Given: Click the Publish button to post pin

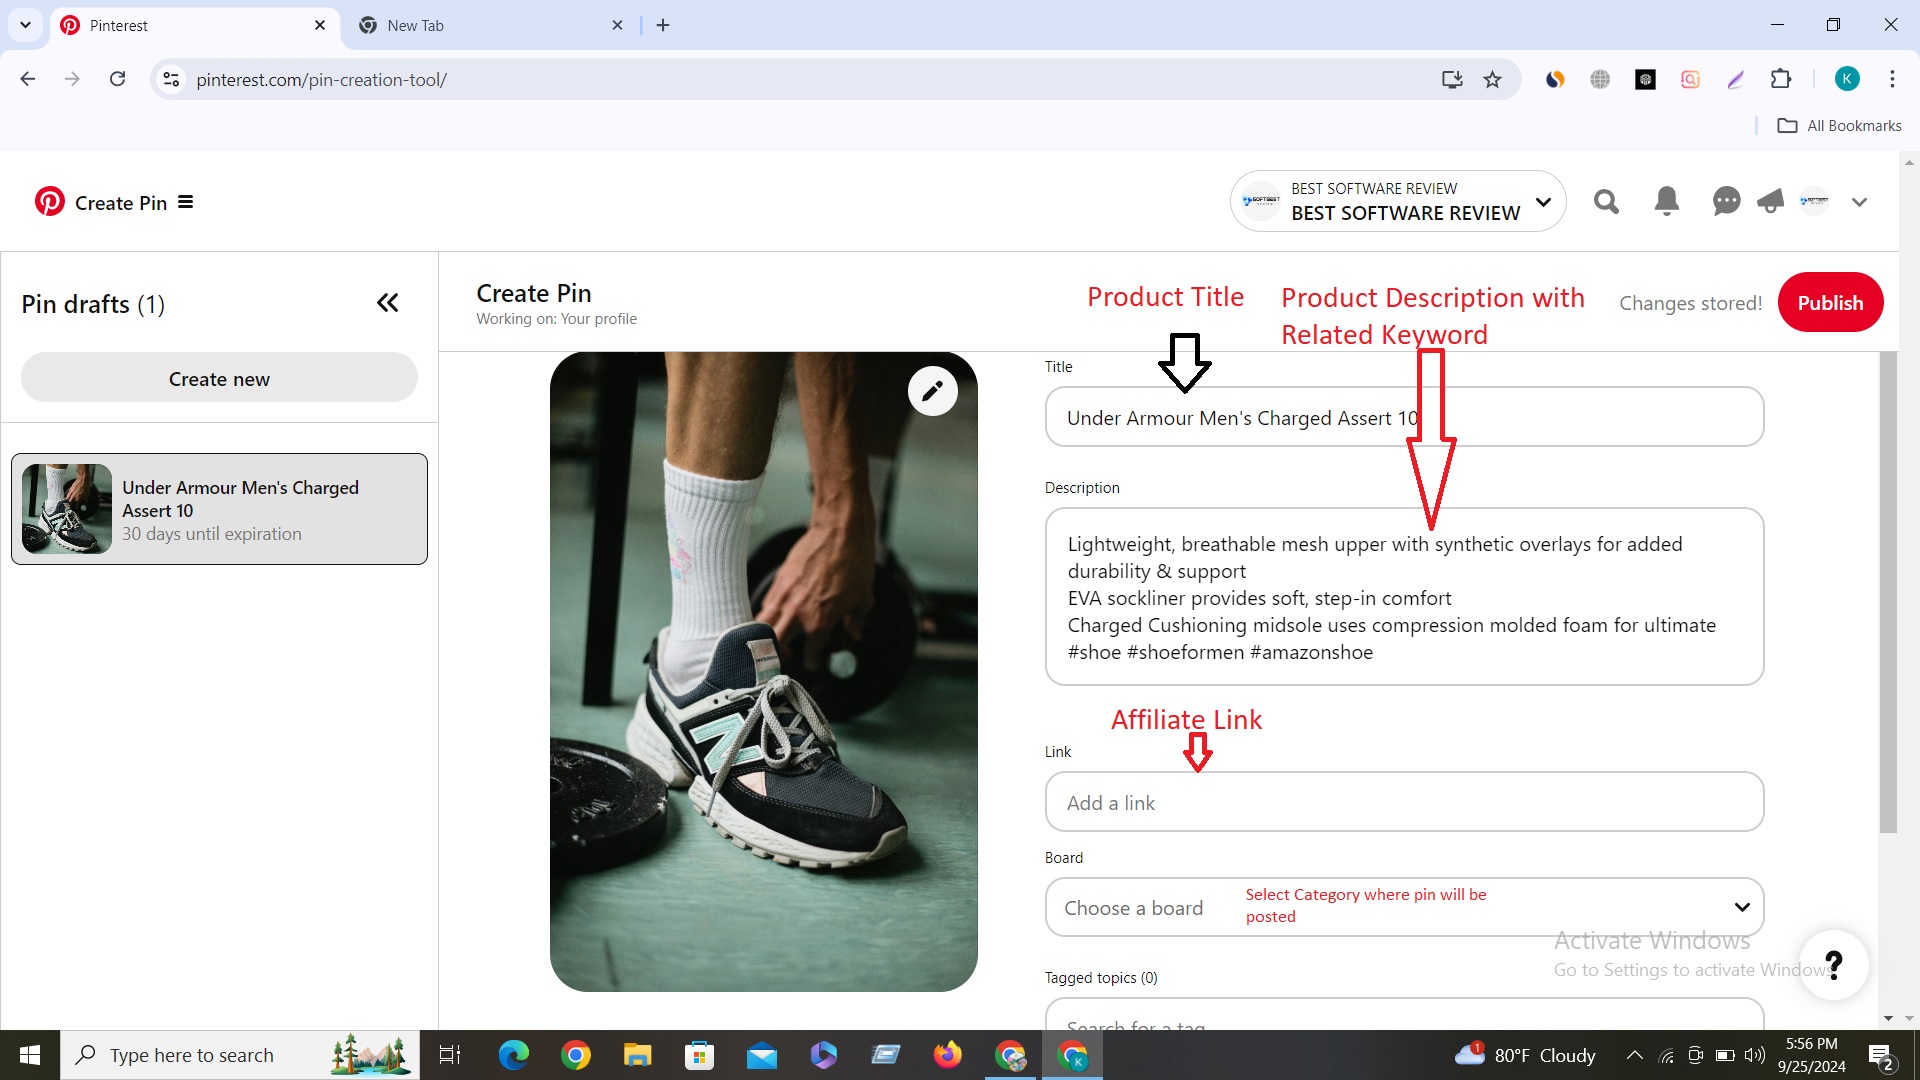Looking at the screenshot, I should click(x=1832, y=302).
